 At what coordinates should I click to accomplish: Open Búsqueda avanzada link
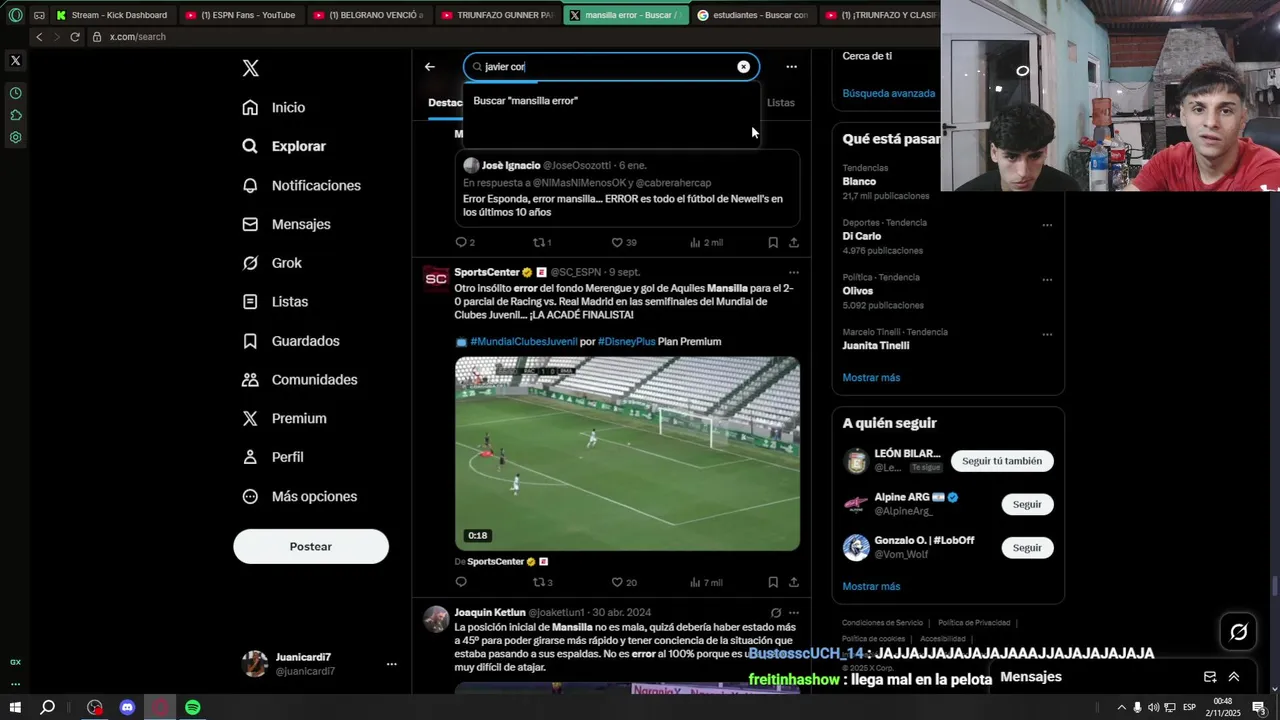pyautogui.click(x=889, y=93)
